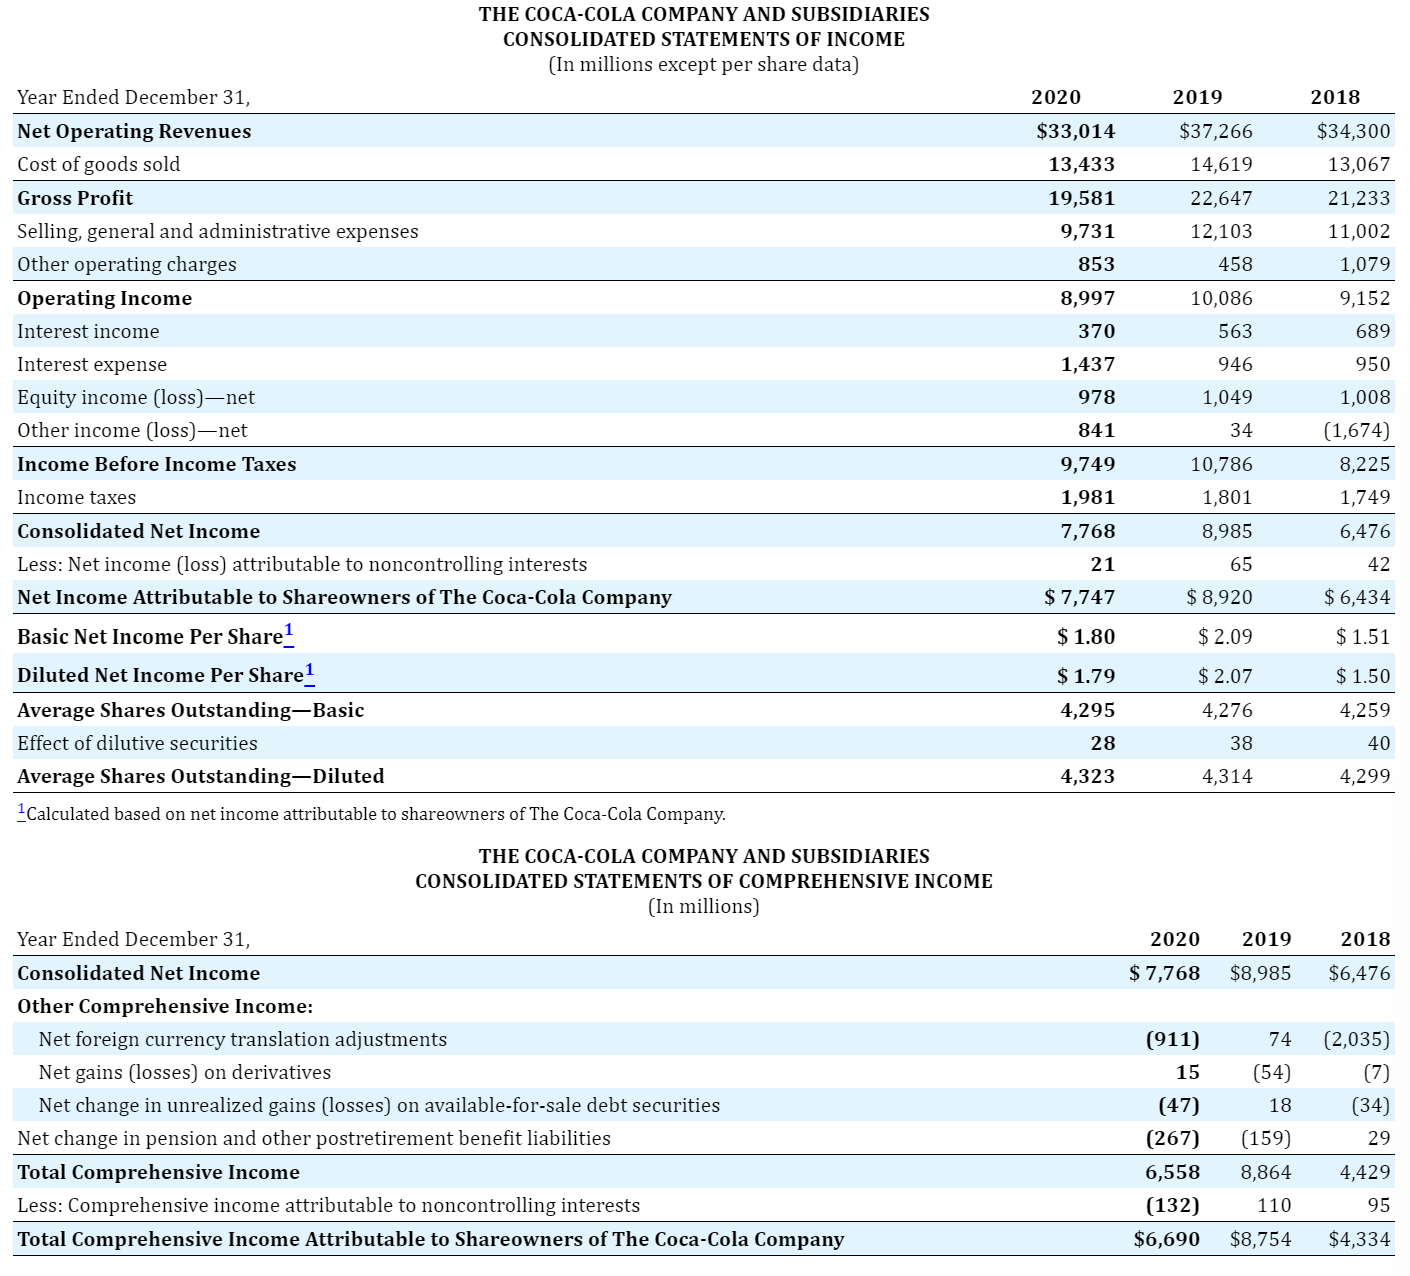1410x1276 pixels.
Task: Click the Consolidated Net Income label in income statement
Action: (138, 531)
